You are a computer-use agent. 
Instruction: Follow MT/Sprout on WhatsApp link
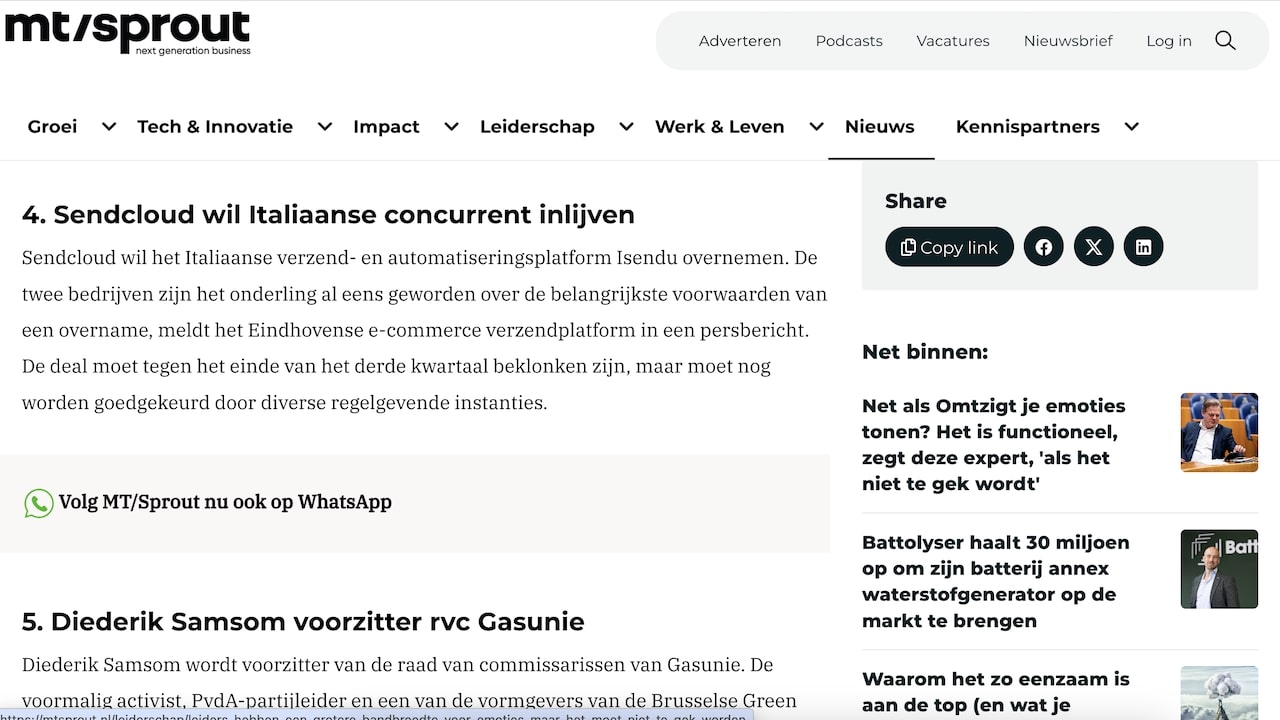225,502
